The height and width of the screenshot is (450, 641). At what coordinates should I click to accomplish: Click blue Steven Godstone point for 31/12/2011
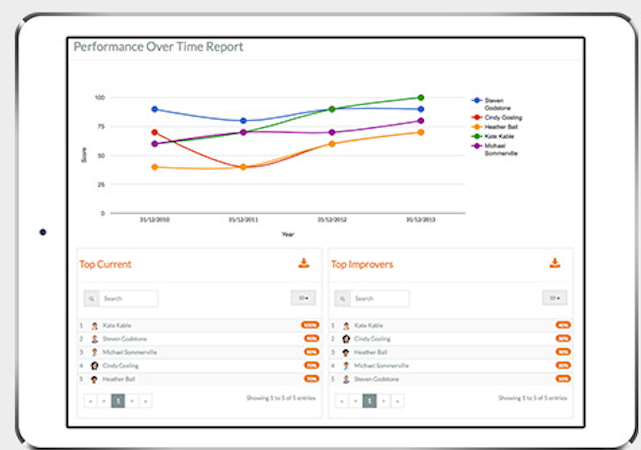pos(243,121)
